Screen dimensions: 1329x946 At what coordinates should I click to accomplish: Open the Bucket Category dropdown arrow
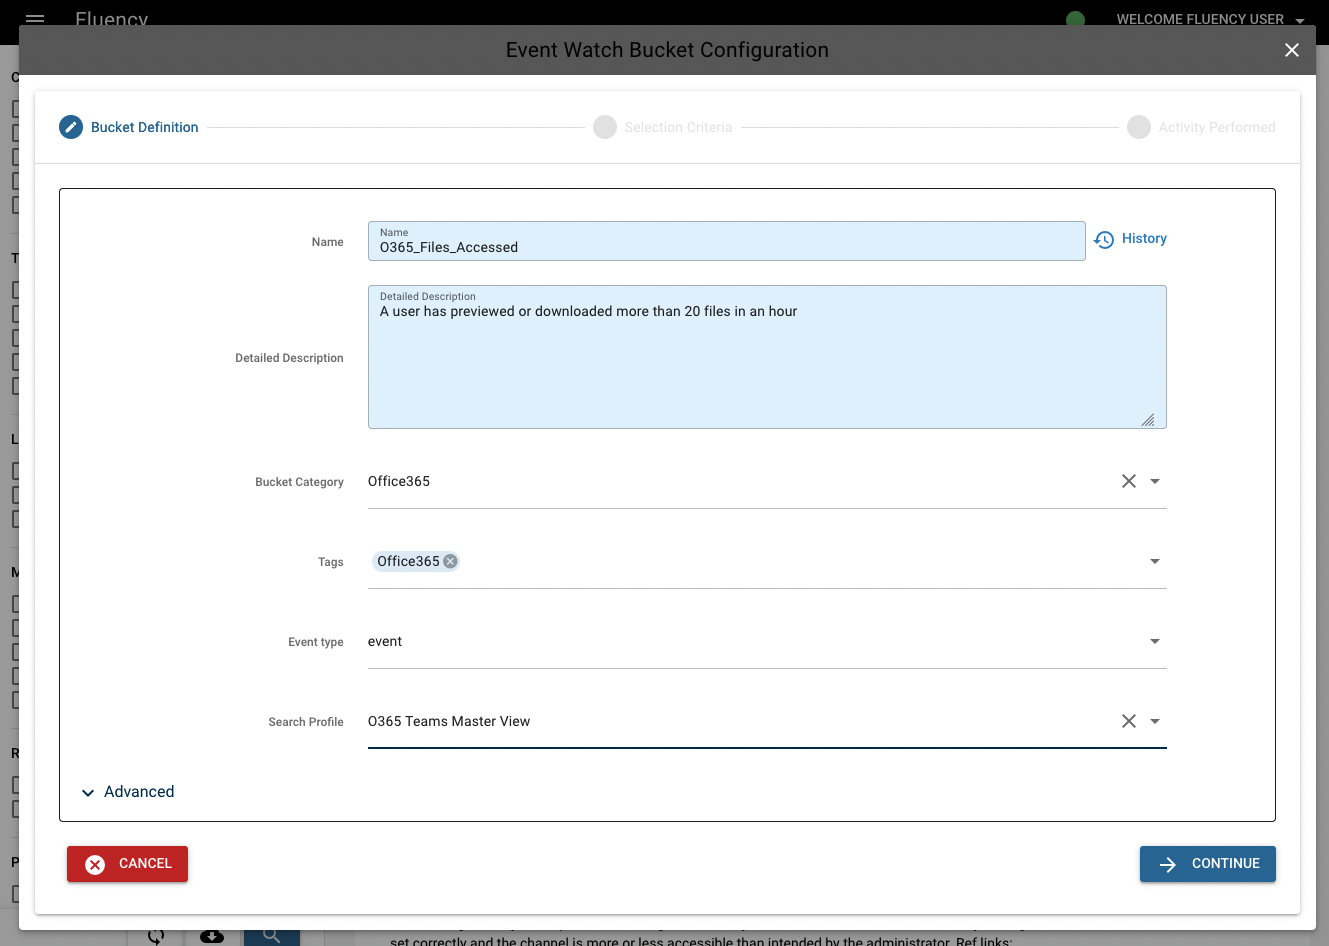1155,481
